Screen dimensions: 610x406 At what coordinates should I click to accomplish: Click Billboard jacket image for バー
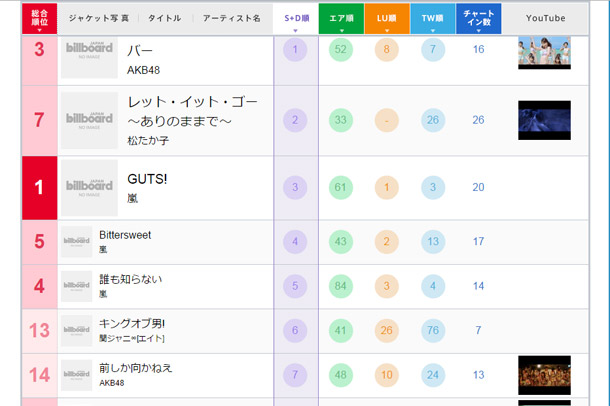click(x=89, y=57)
